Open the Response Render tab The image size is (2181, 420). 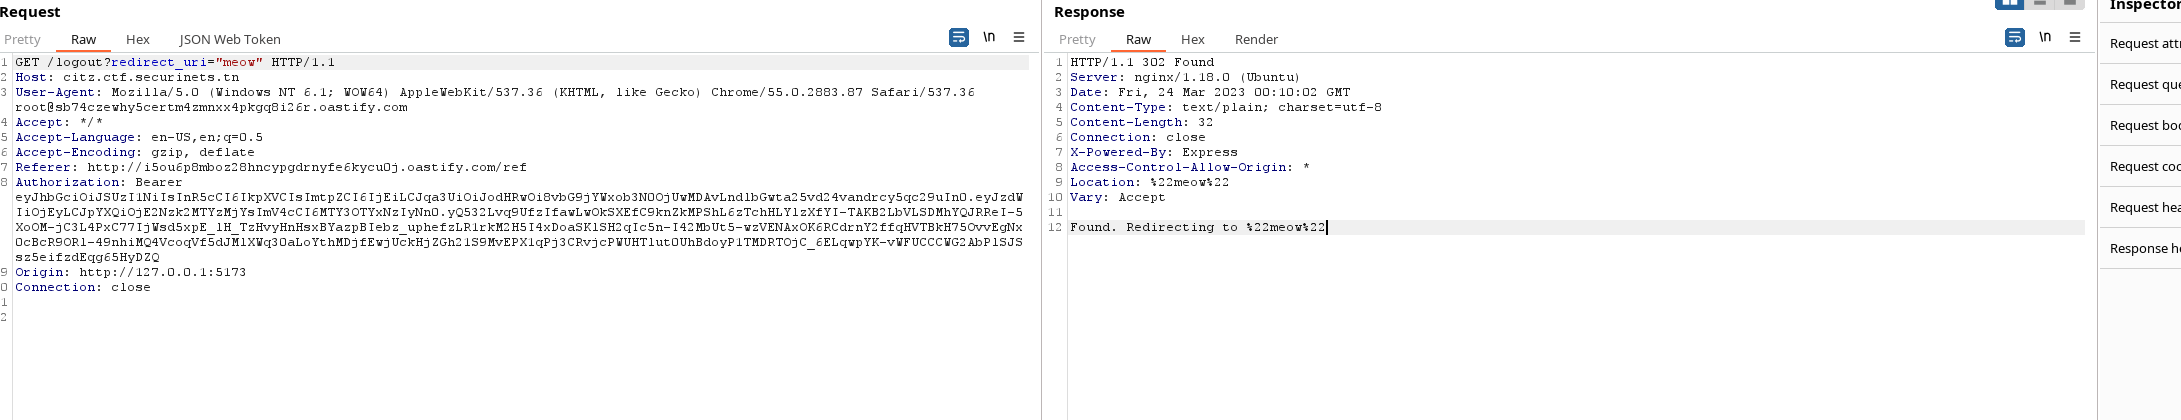tap(1256, 39)
